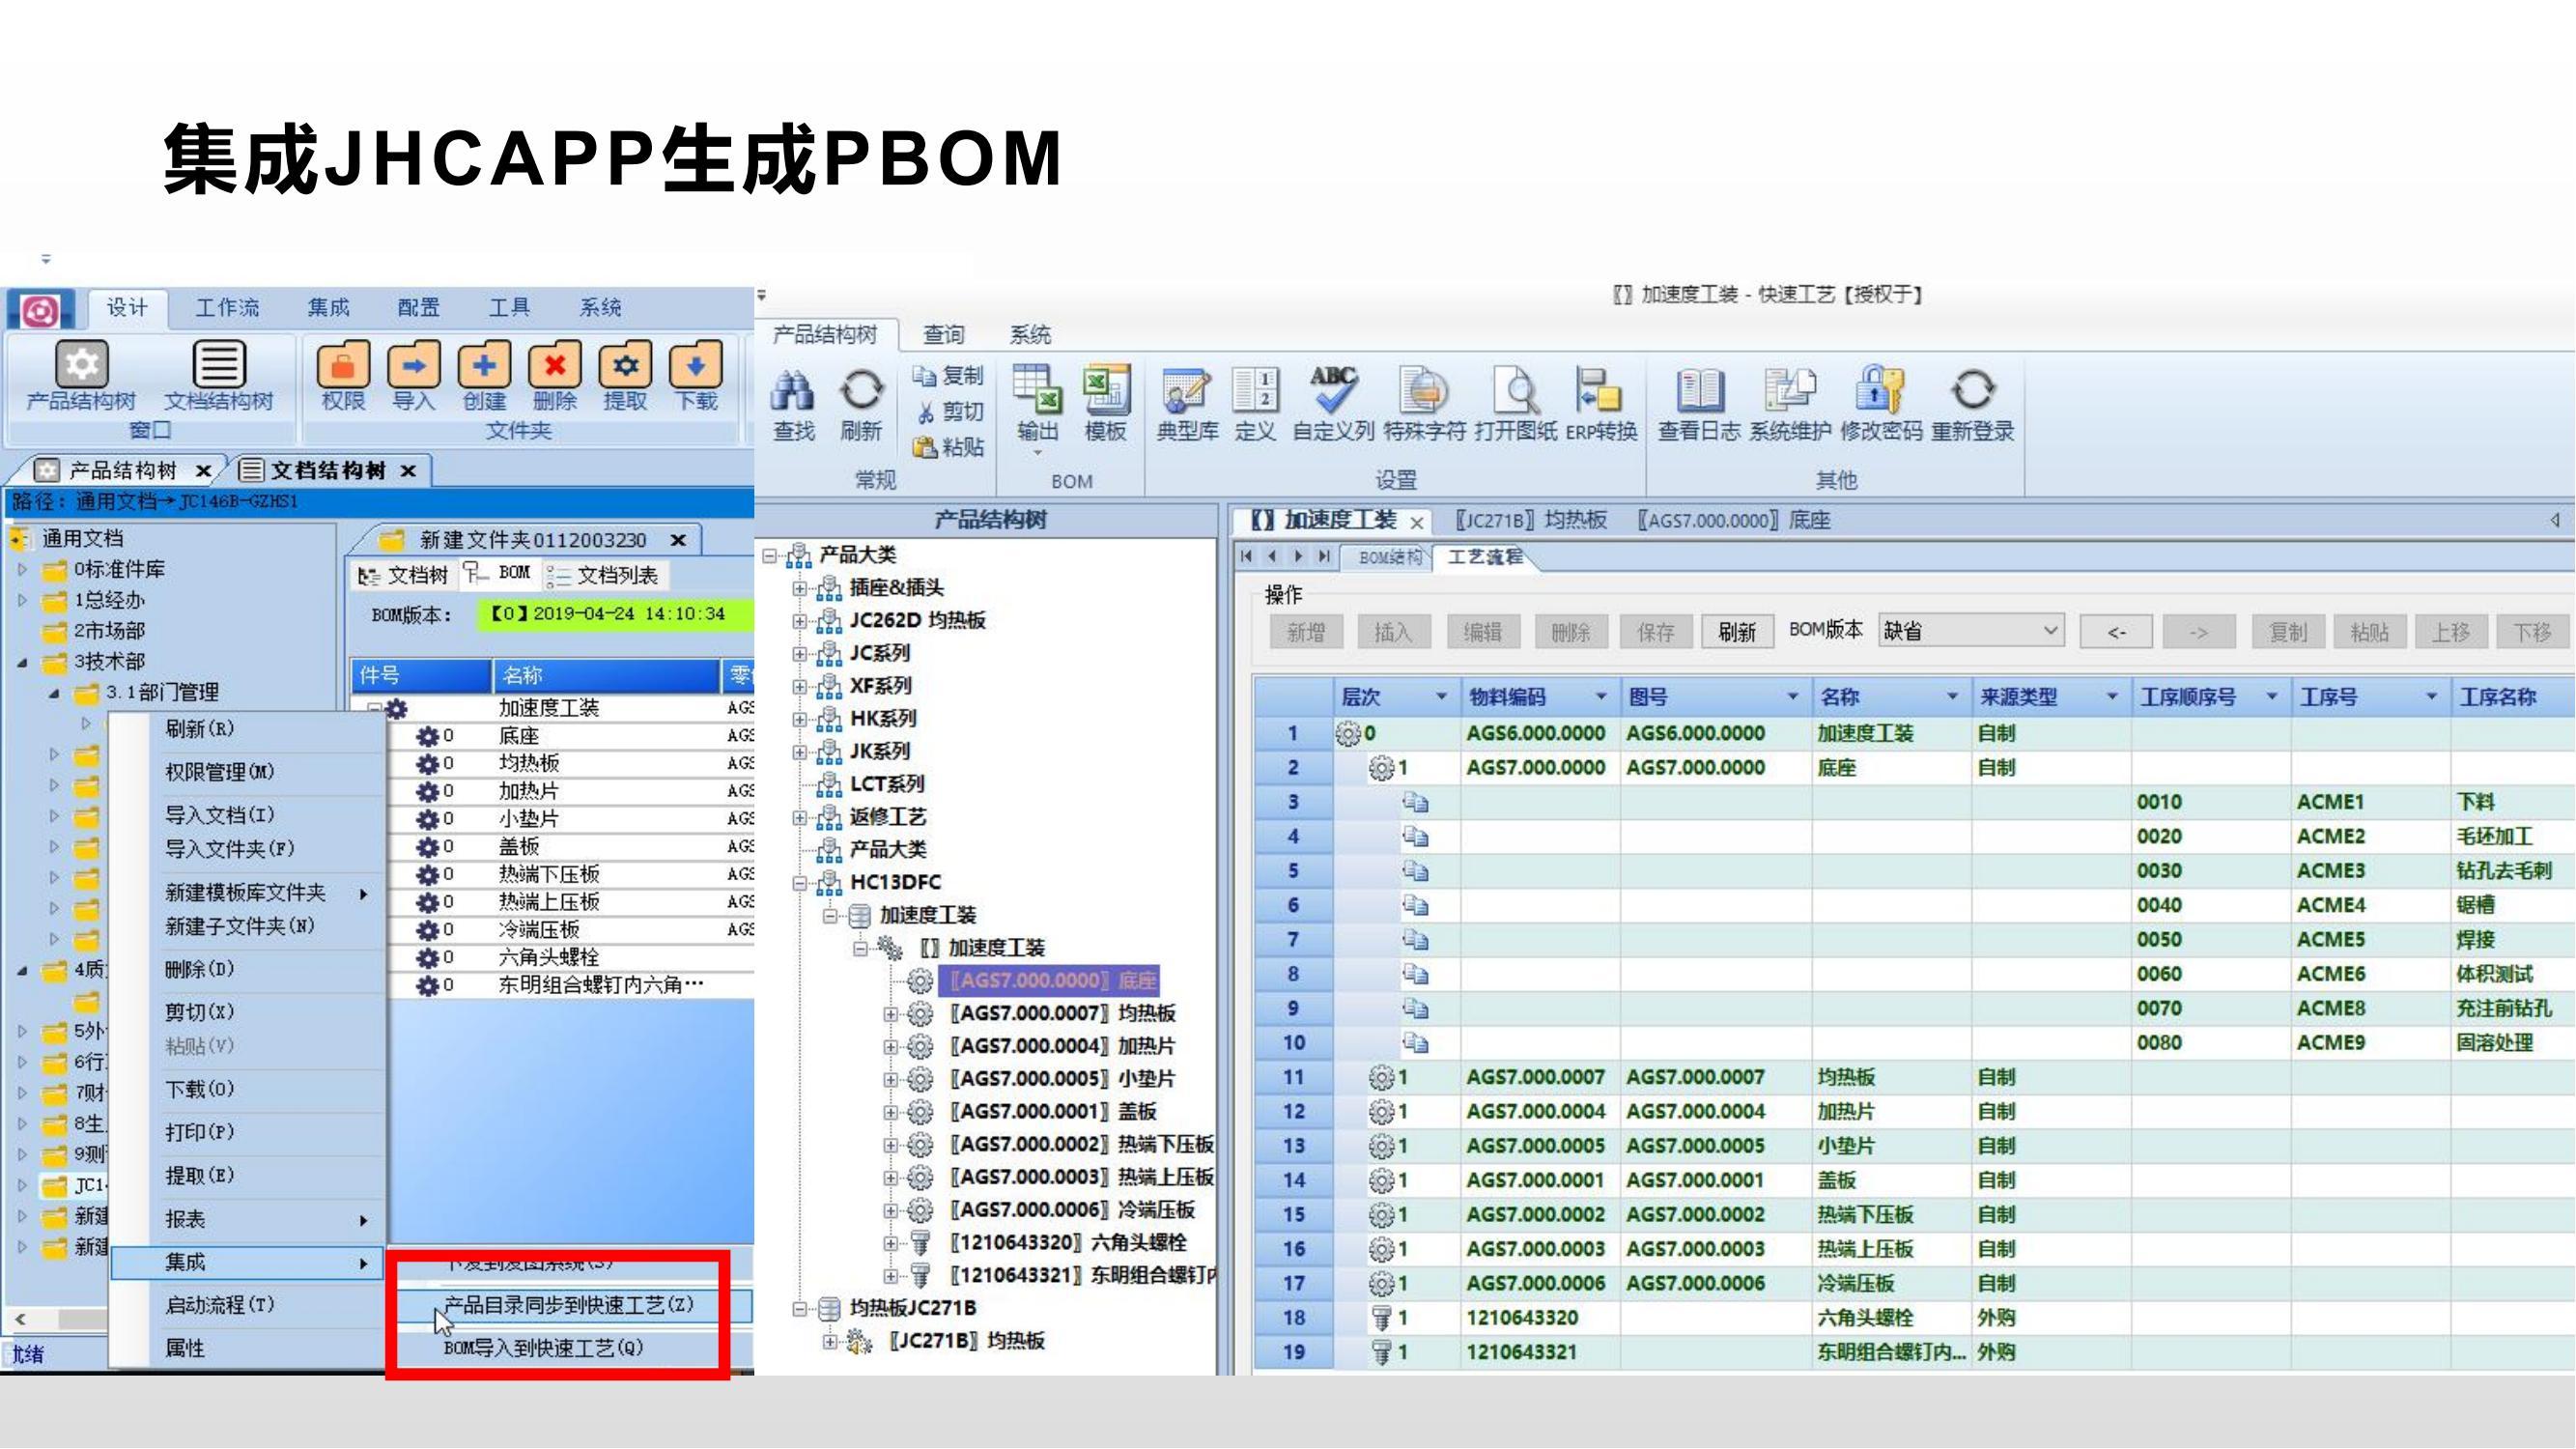Screen dimensions: 2576x1449
Task: Click the 插入 operation button
Action: 1393,632
